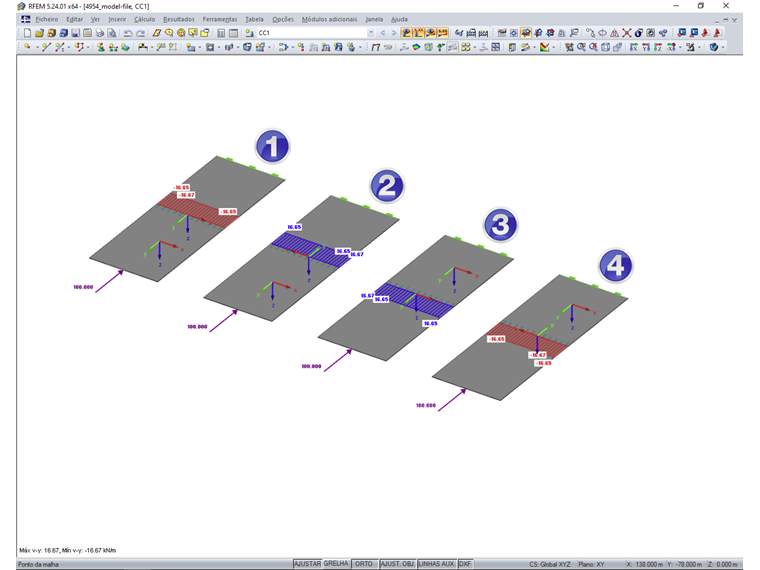Open the Janela menu
The width and height of the screenshot is (760, 570).
[374, 19]
